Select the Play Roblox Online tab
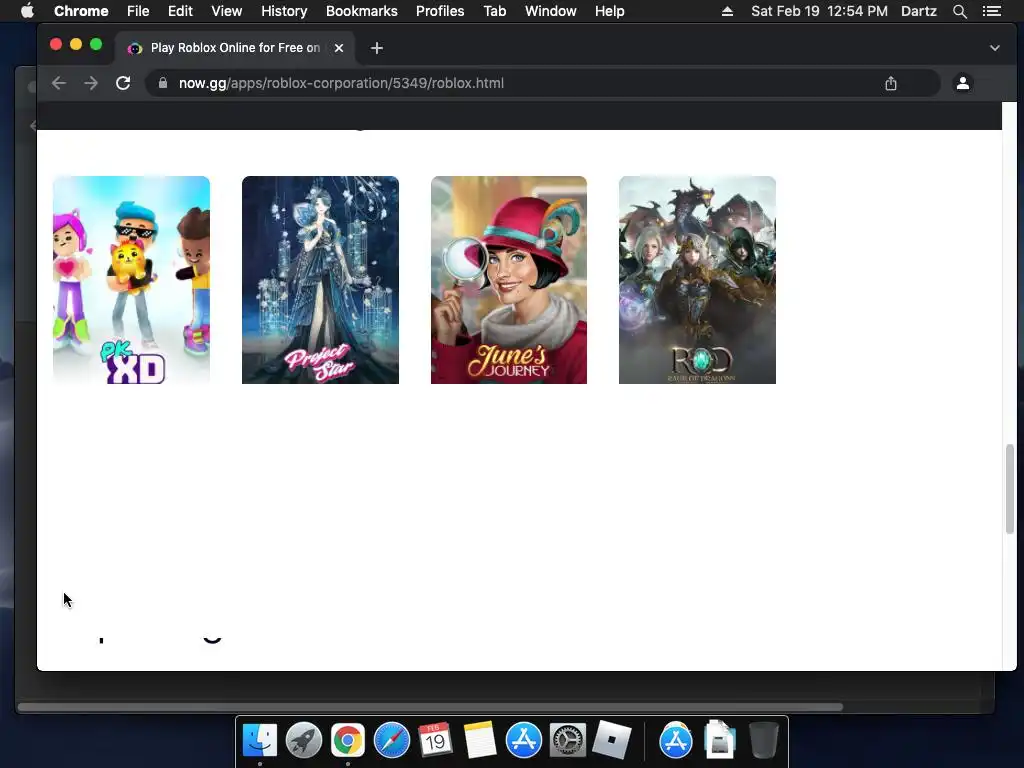This screenshot has height=768, width=1024. click(x=235, y=48)
